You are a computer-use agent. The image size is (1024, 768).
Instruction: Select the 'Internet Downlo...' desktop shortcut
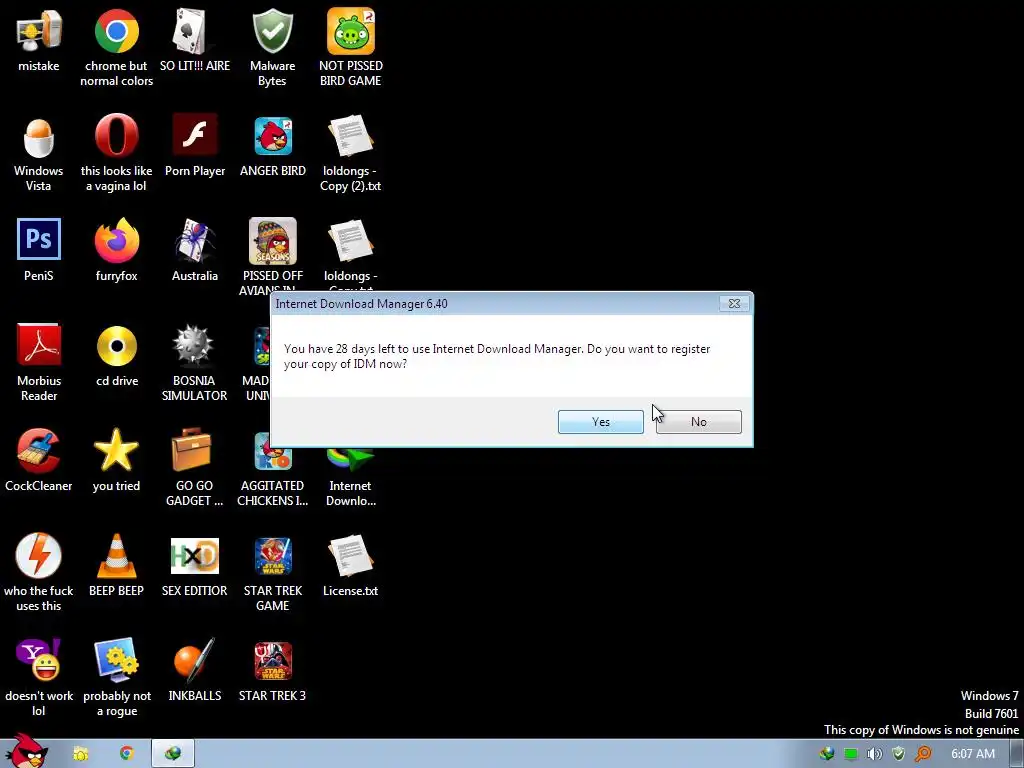click(x=351, y=477)
